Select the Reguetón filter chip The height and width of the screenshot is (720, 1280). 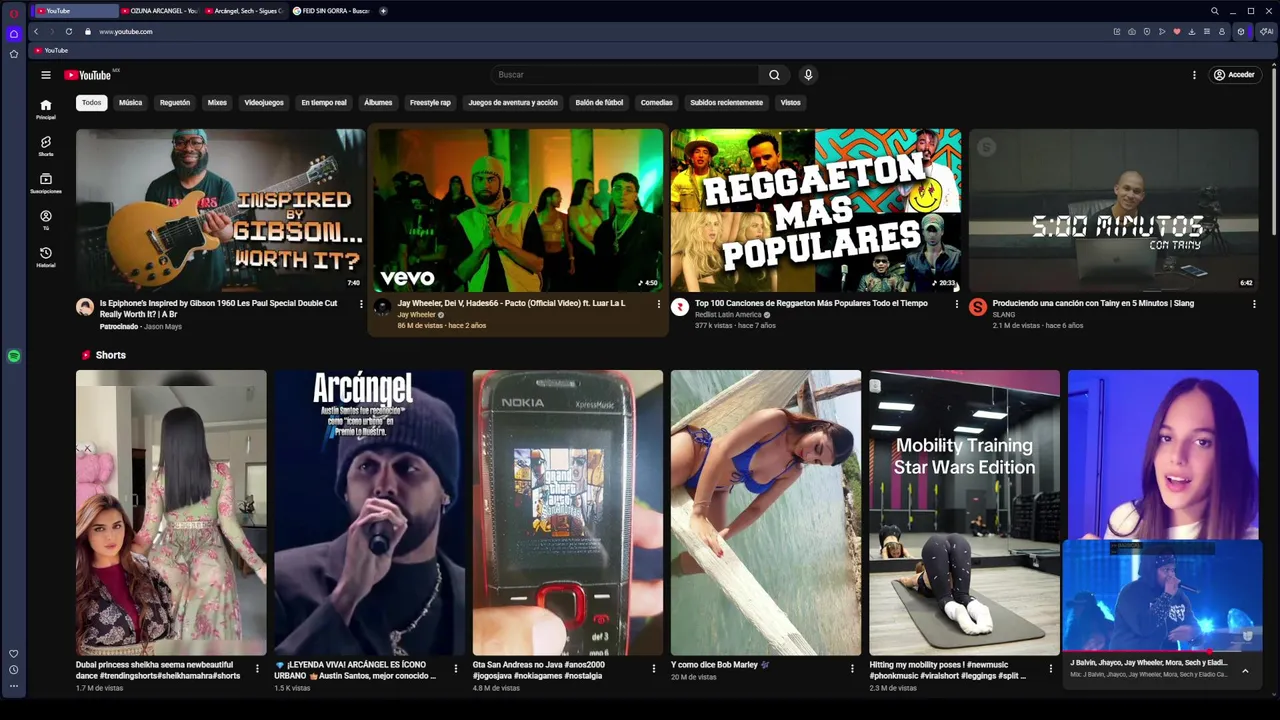tap(175, 103)
